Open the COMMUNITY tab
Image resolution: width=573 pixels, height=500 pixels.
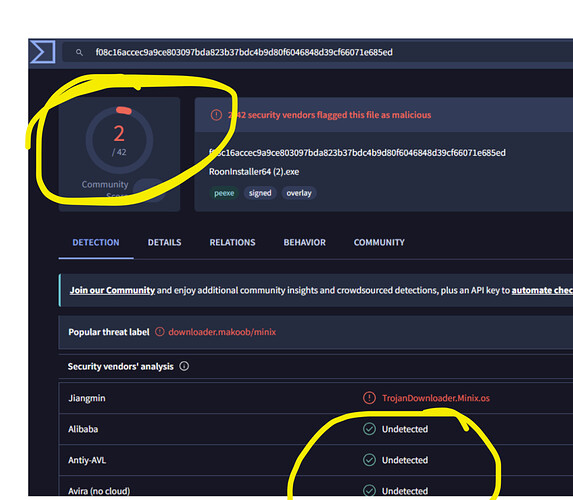[379, 242]
